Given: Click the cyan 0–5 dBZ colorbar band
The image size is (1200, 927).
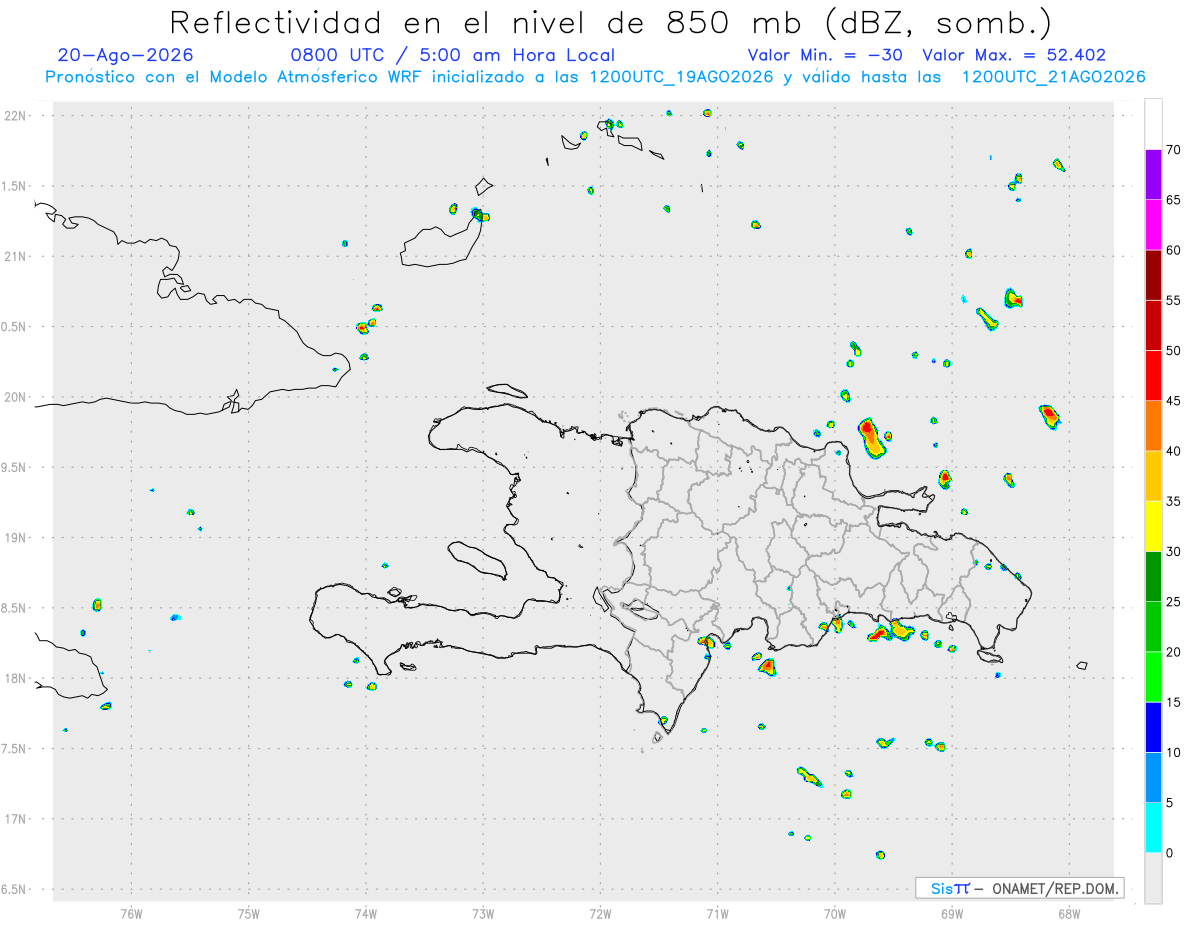Looking at the screenshot, I should click(1153, 828).
